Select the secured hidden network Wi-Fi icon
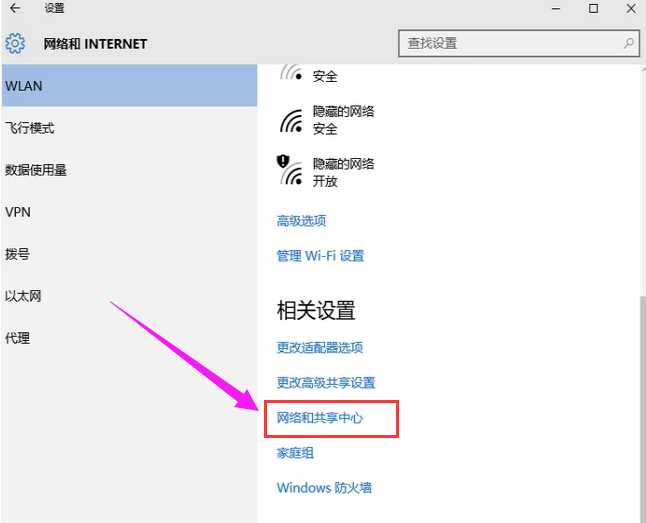The width and height of the screenshot is (646, 523). pyautogui.click(x=290, y=120)
